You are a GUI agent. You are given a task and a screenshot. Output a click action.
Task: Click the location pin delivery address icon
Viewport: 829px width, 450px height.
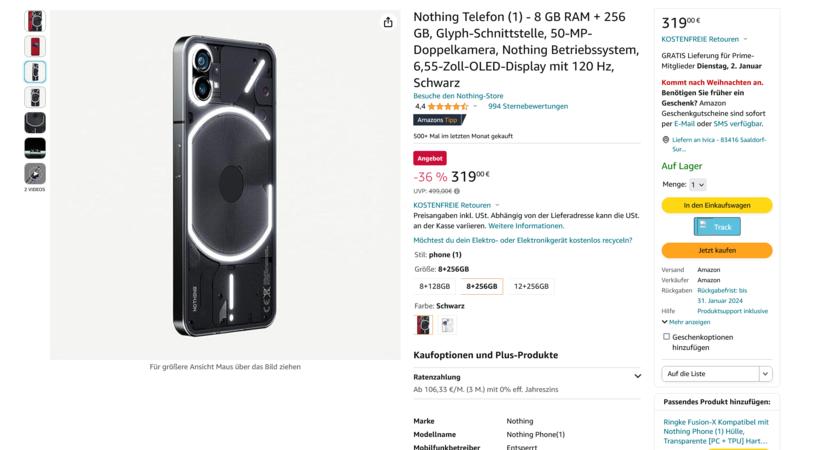pos(666,140)
